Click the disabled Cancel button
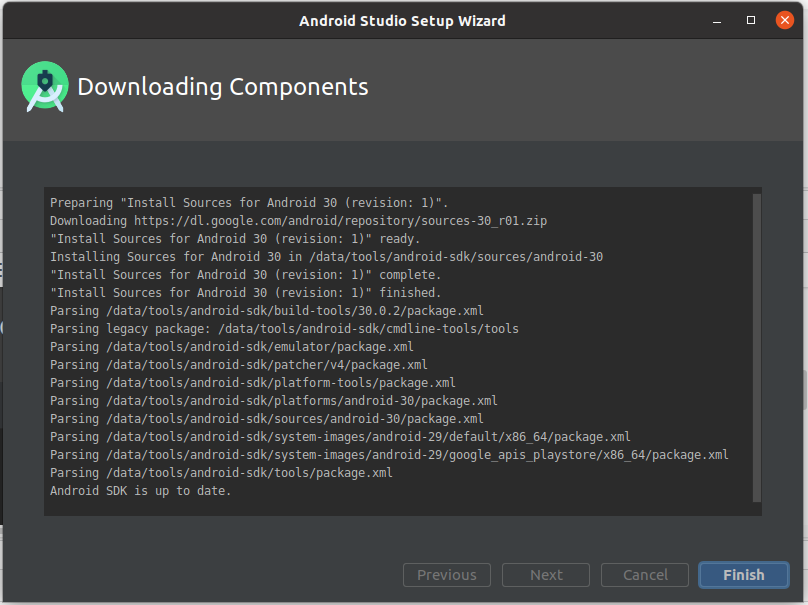Screen dimensions: 808x605 pos(645,575)
